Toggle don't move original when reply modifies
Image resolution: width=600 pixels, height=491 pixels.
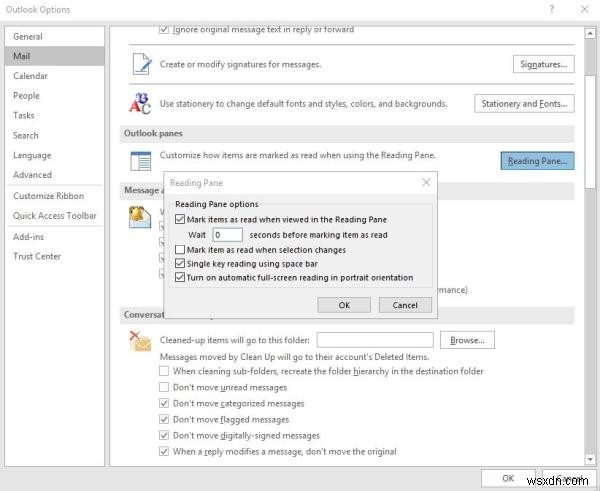(x=164, y=451)
